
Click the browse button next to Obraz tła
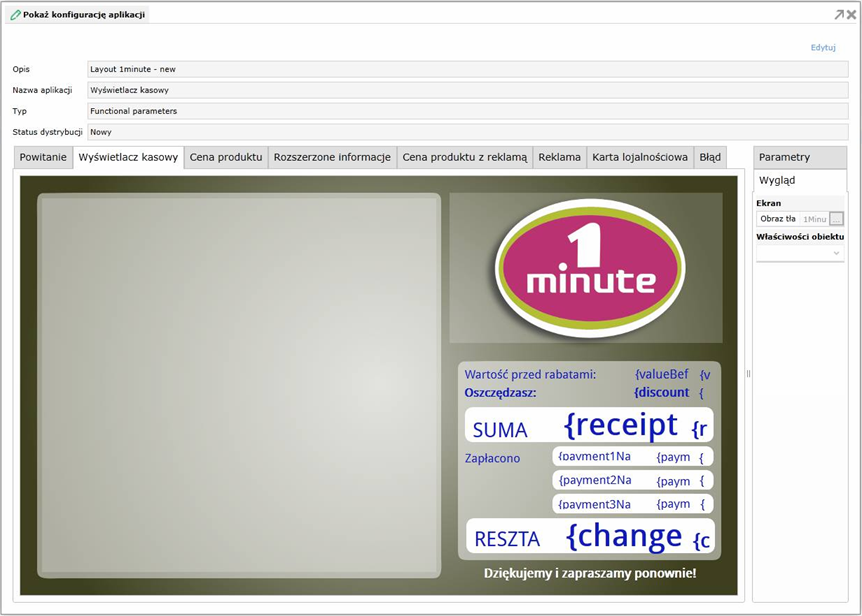click(836, 219)
